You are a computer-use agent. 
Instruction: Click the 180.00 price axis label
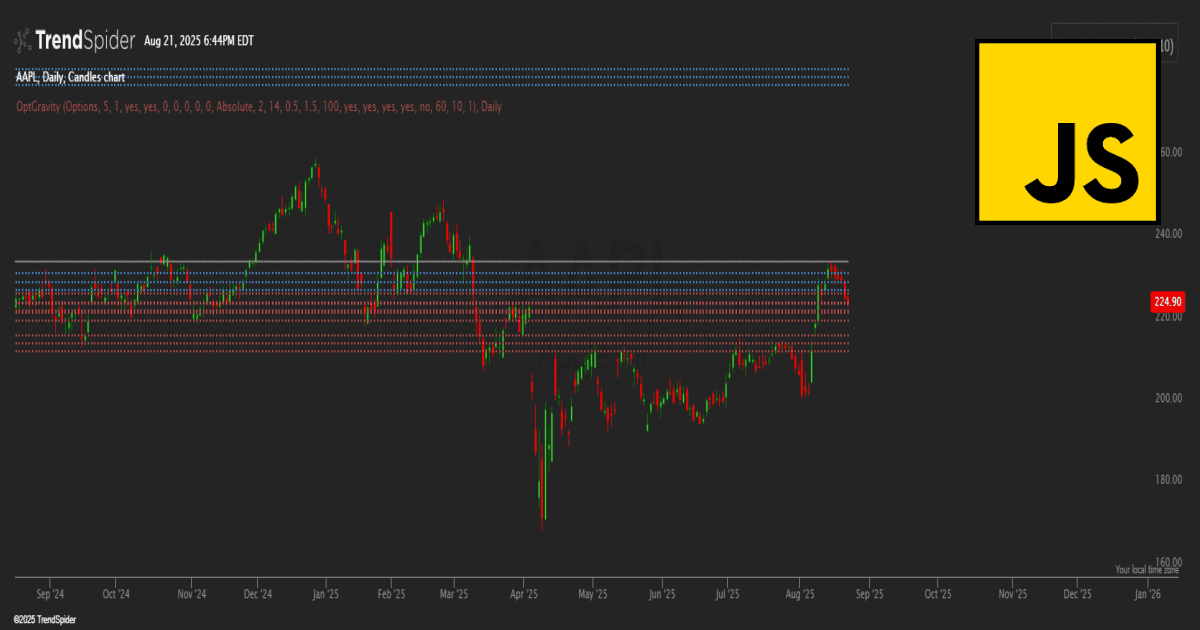point(1169,479)
